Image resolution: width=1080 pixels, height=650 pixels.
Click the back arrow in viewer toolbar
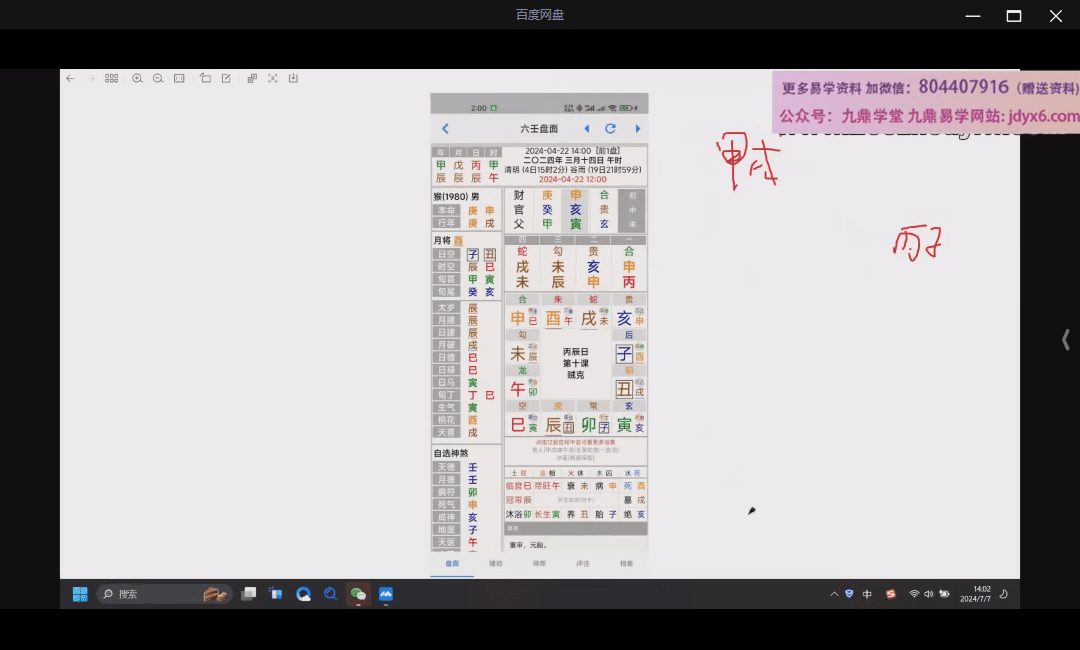[70, 78]
